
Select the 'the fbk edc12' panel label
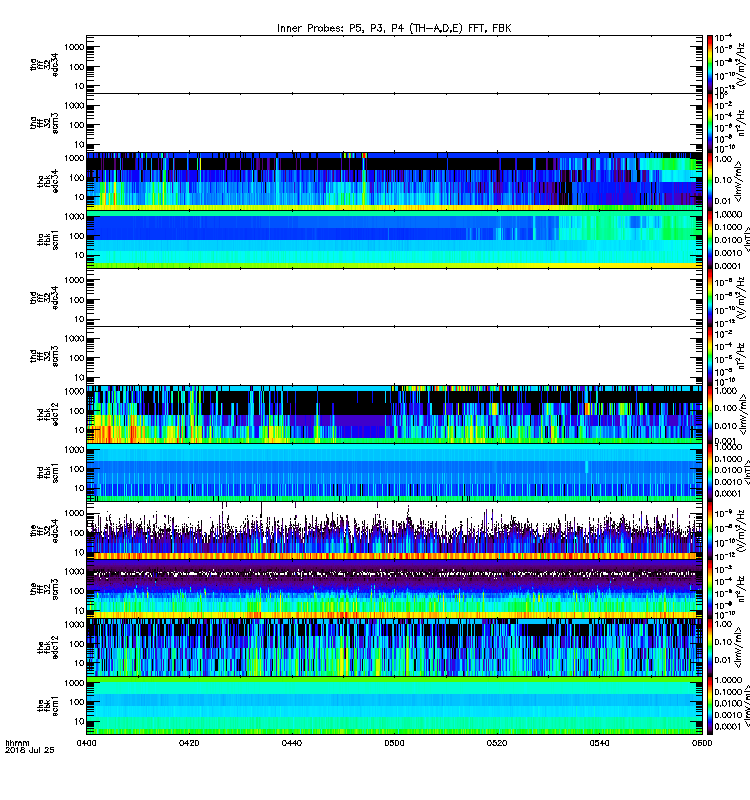pyautogui.click(x=48, y=647)
